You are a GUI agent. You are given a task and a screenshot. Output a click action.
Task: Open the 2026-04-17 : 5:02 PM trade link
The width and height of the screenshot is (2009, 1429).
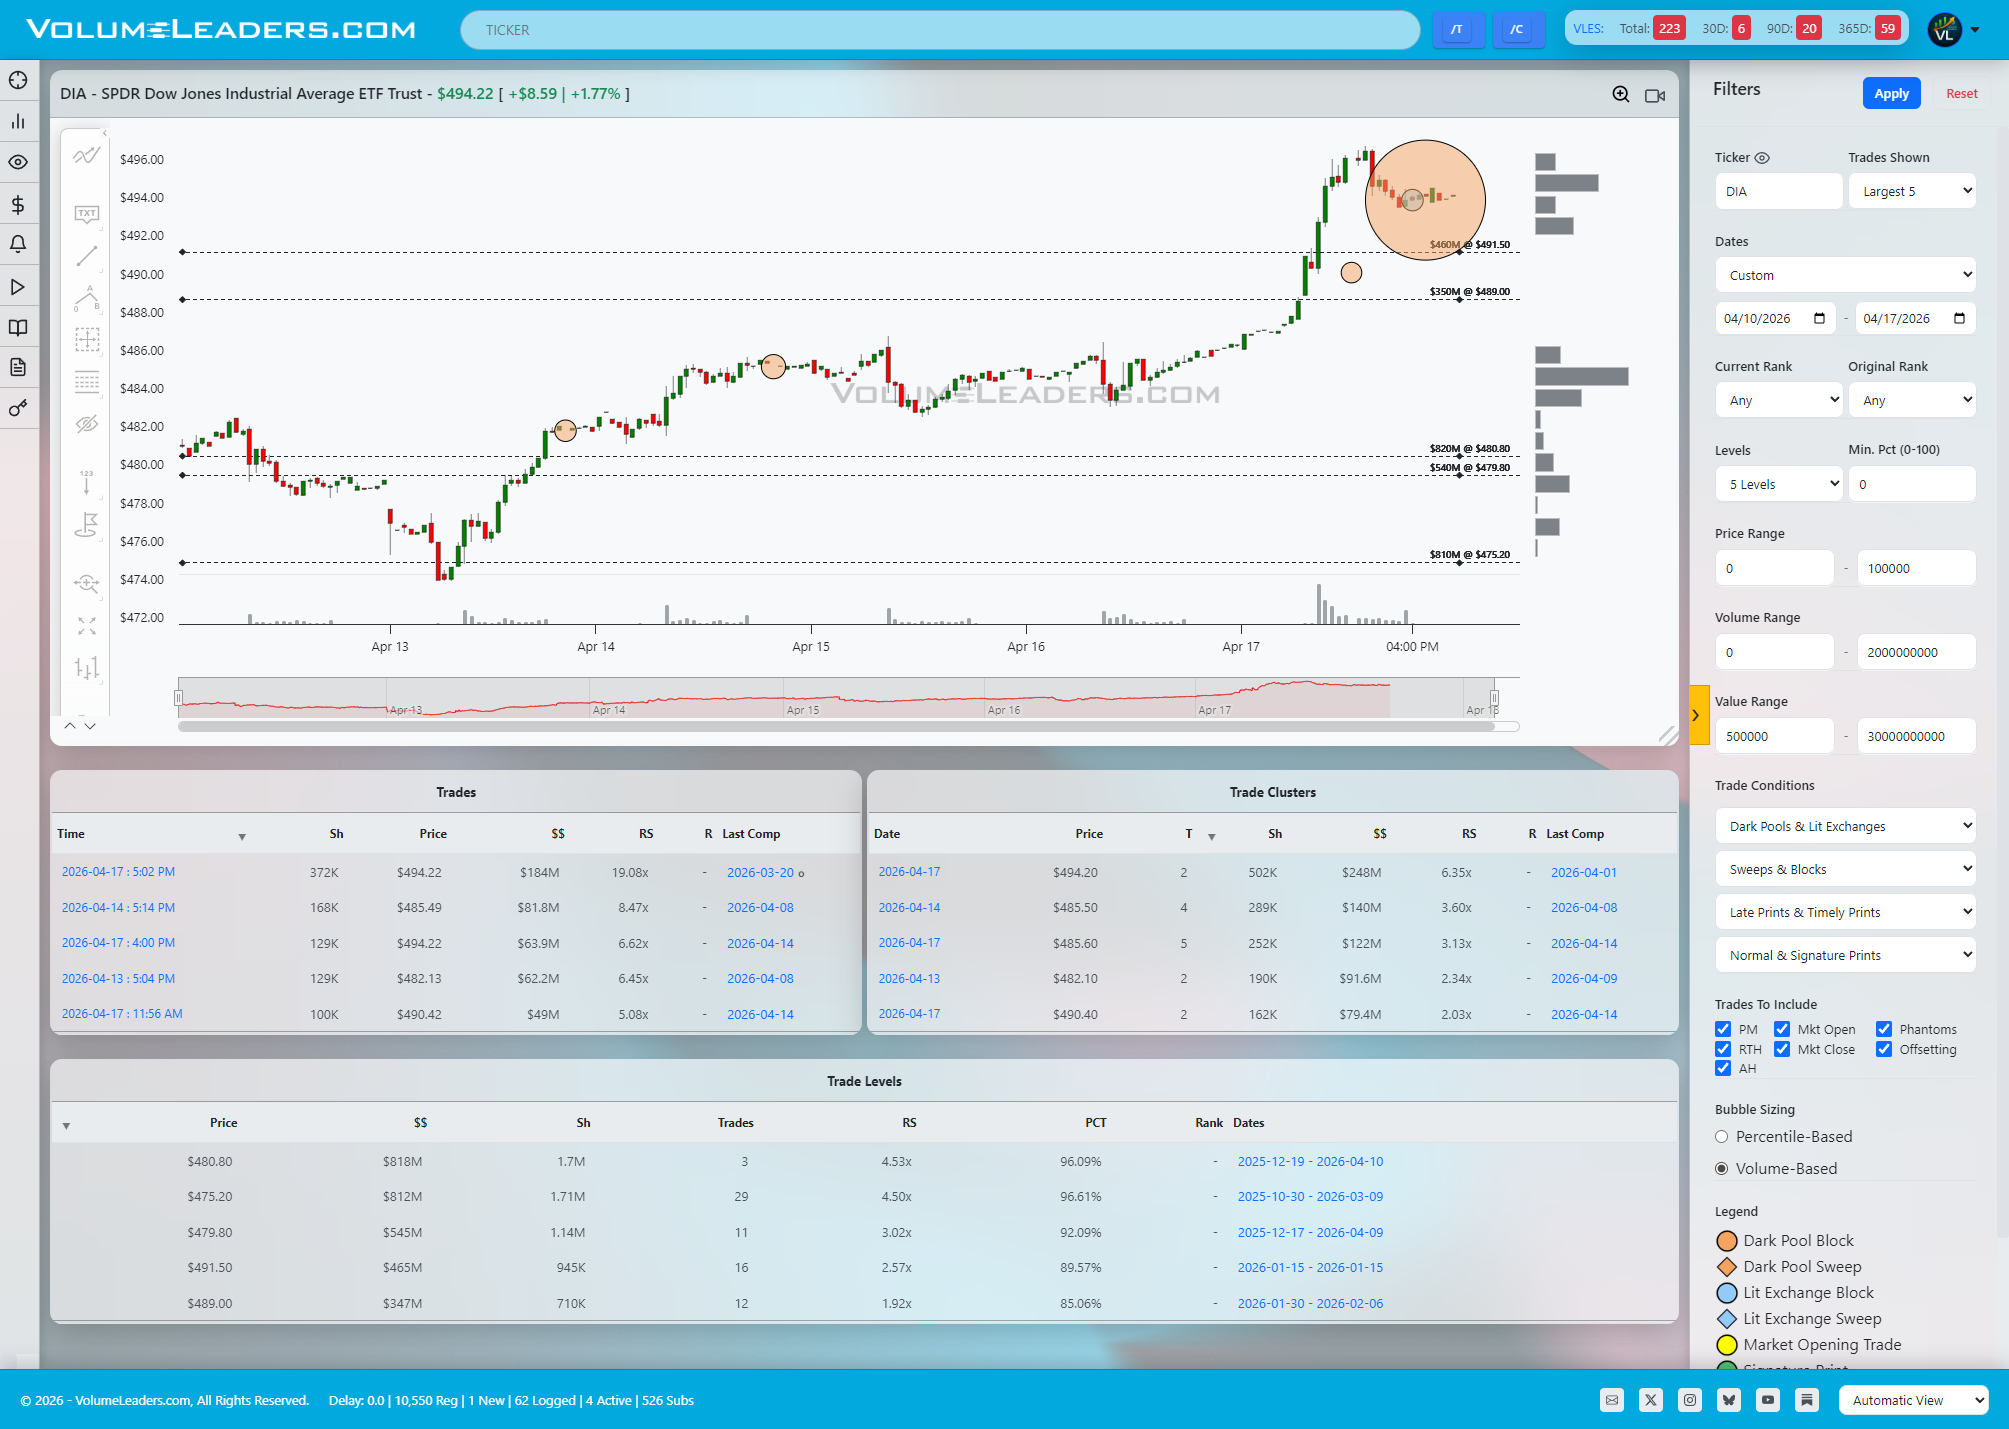pos(118,872)
